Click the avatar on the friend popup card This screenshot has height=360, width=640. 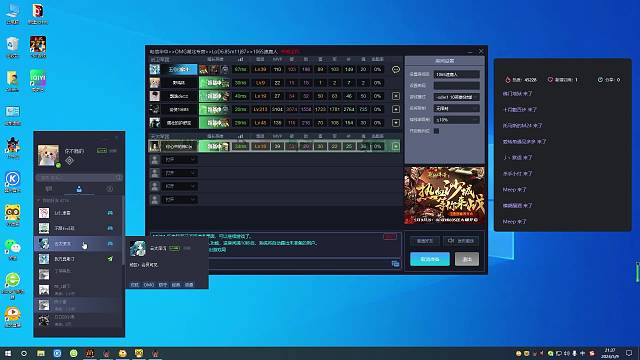coord(138,249)
